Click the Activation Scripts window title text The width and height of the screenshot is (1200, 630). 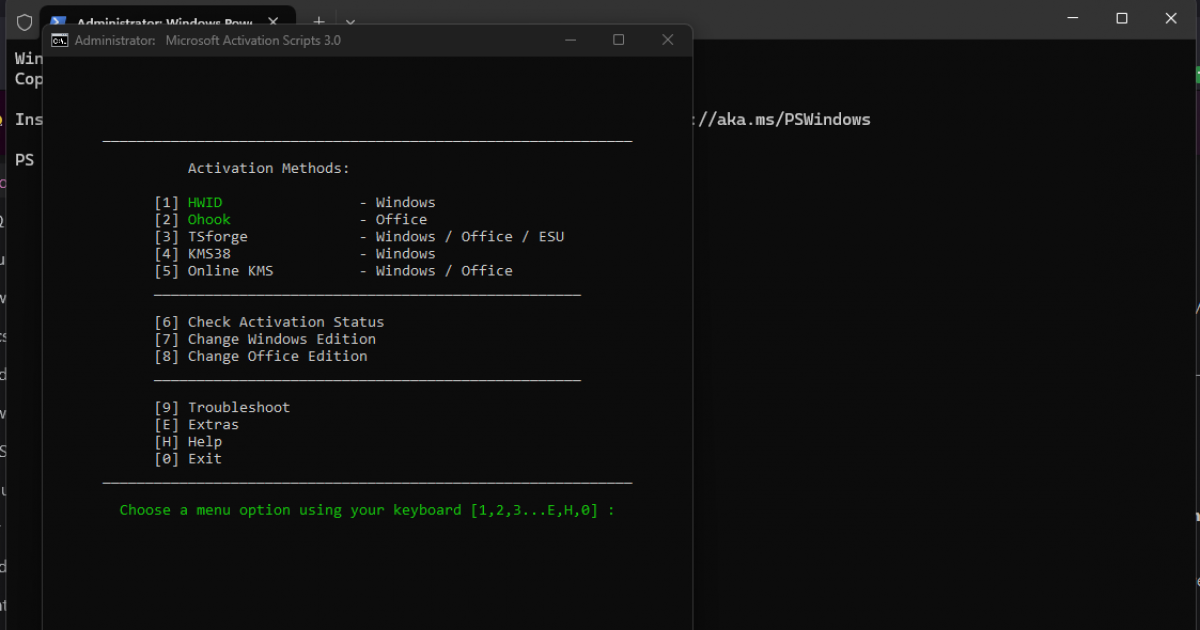tap(252, 40)
